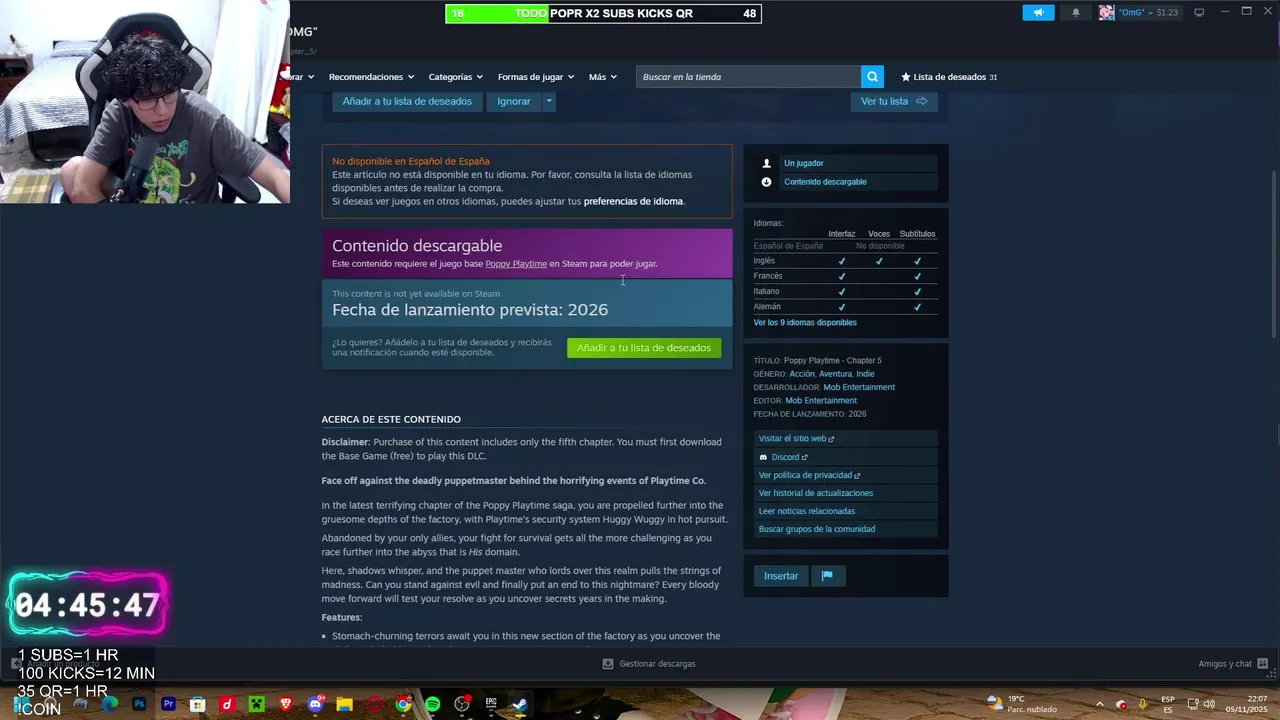Open Microsoft Edge from the taskbar
Image resolution: width=1280 pixels, height=720 pixels.
click(110, 704)
